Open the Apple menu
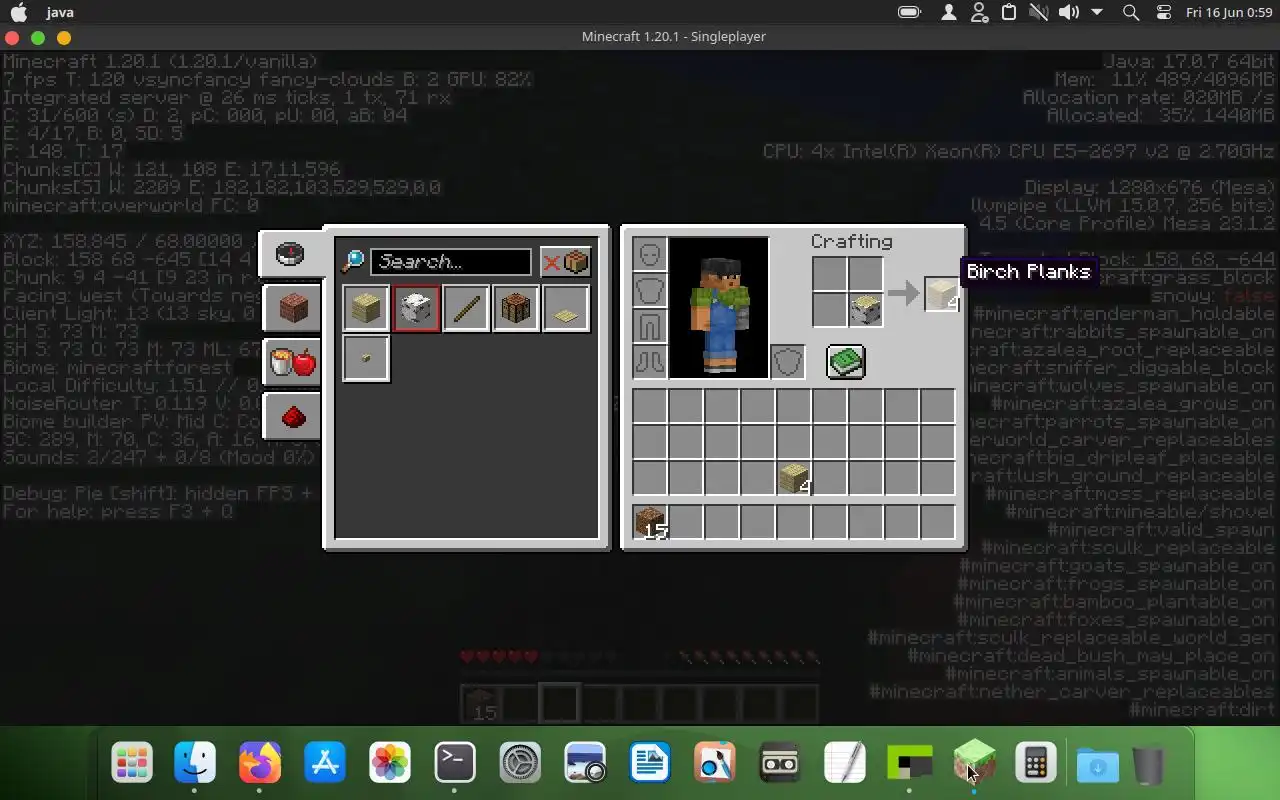Image resolution: width=1280 pixels, height=800 pixels. pos(19,12)
